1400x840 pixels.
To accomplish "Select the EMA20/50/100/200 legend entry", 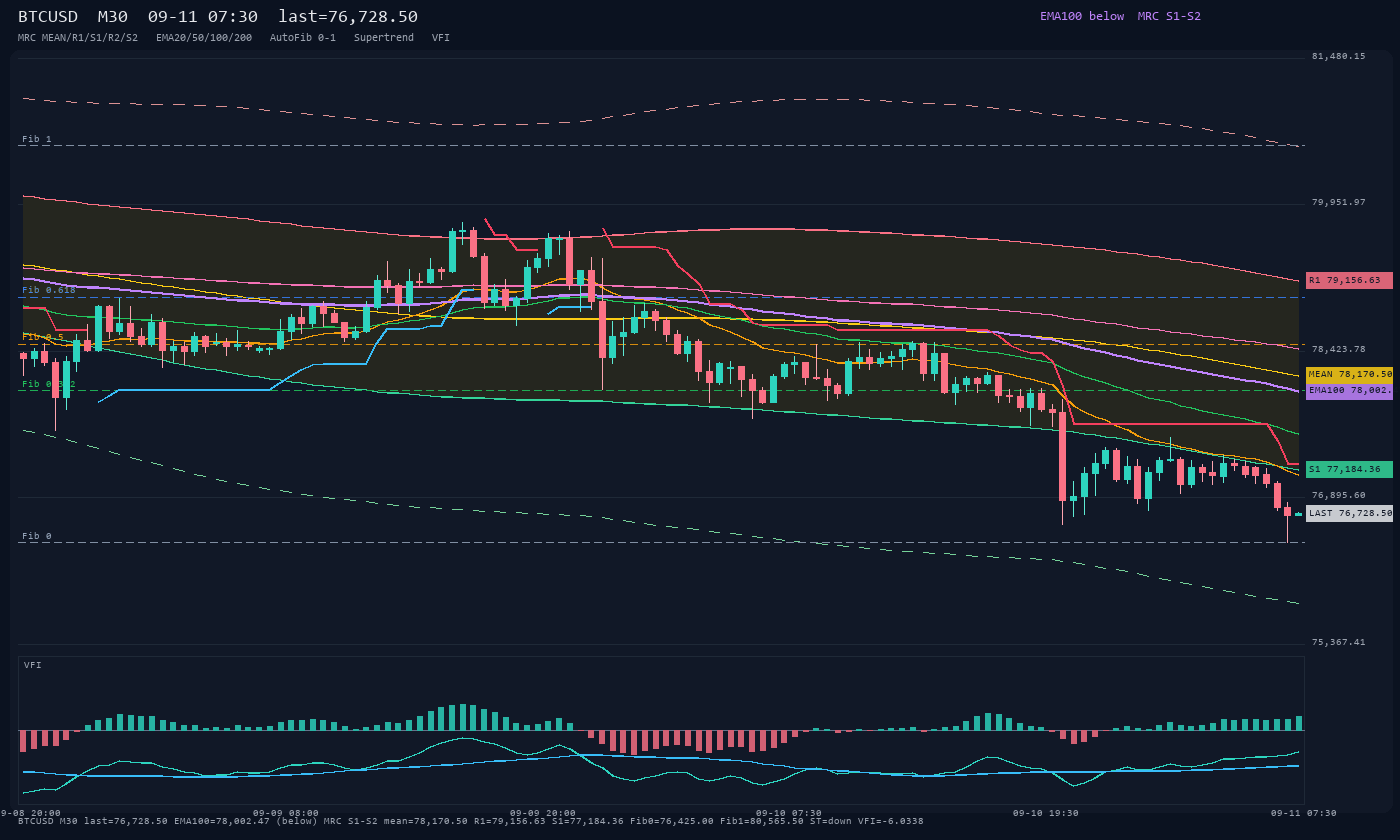I will pyautogui.click(x=204, y=38).
